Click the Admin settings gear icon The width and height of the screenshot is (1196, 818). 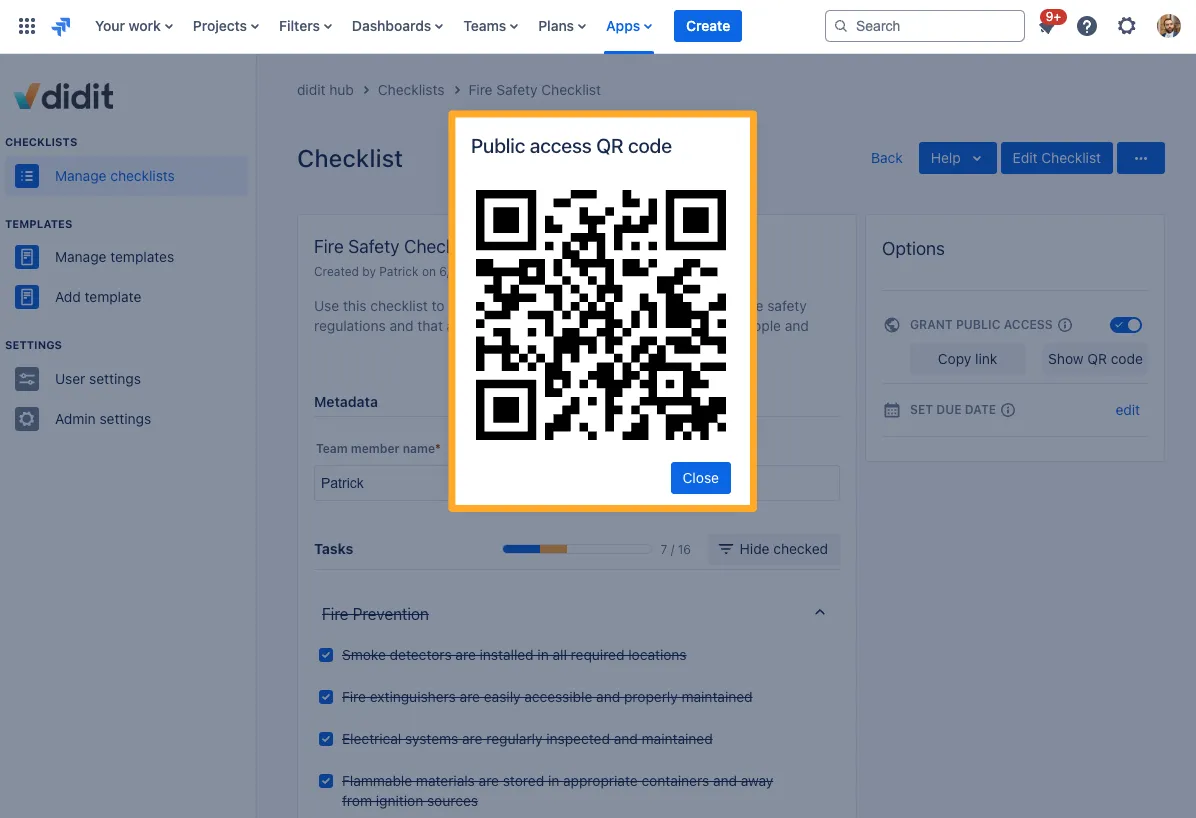(x=27, y=419)
